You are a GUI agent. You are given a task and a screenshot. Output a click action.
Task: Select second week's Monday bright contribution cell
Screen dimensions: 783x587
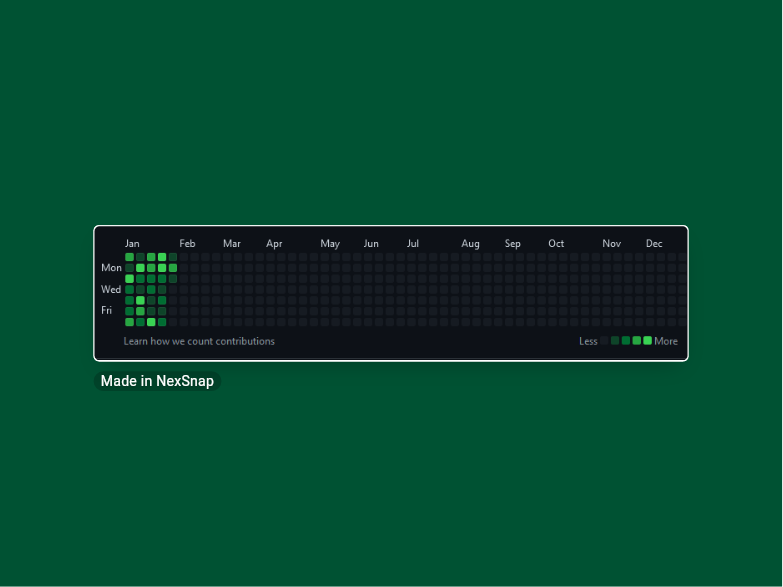[140, 268]
